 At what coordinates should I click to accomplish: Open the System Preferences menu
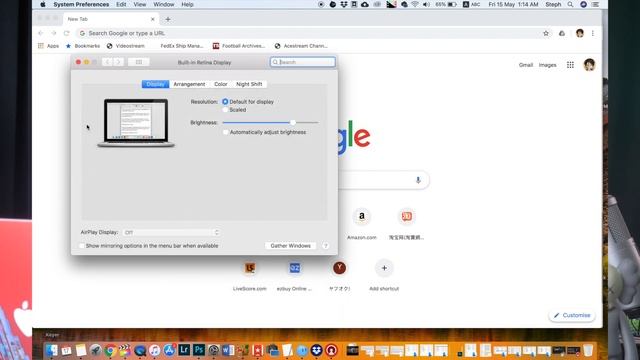pos(81,4)
